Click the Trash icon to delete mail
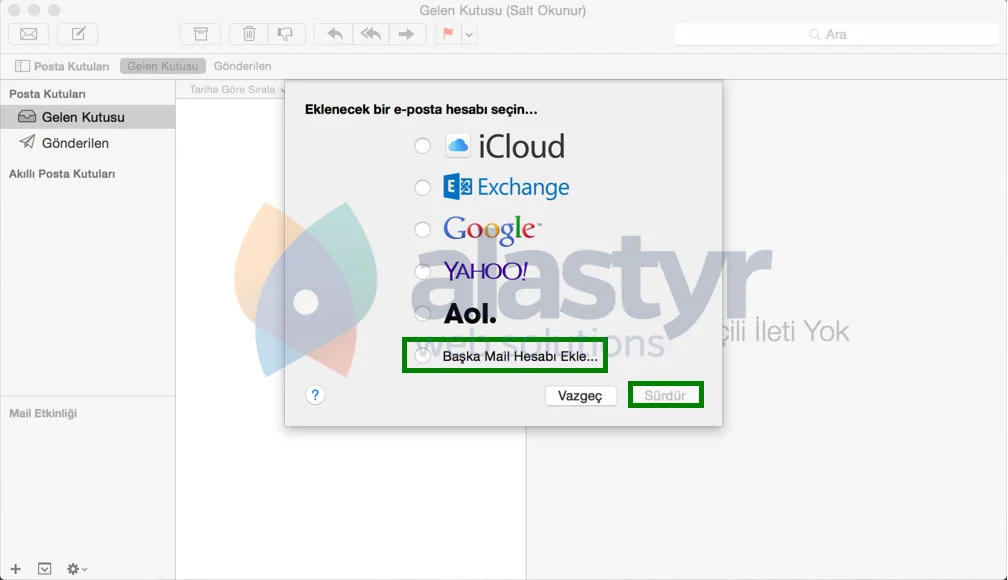 pos(248,33)
